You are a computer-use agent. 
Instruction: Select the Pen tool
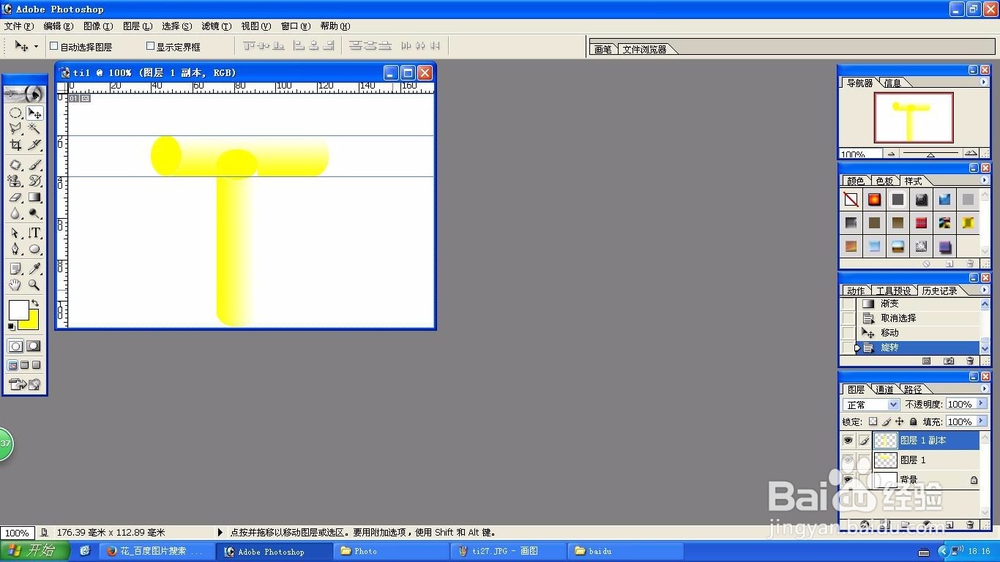pos(15,249)
